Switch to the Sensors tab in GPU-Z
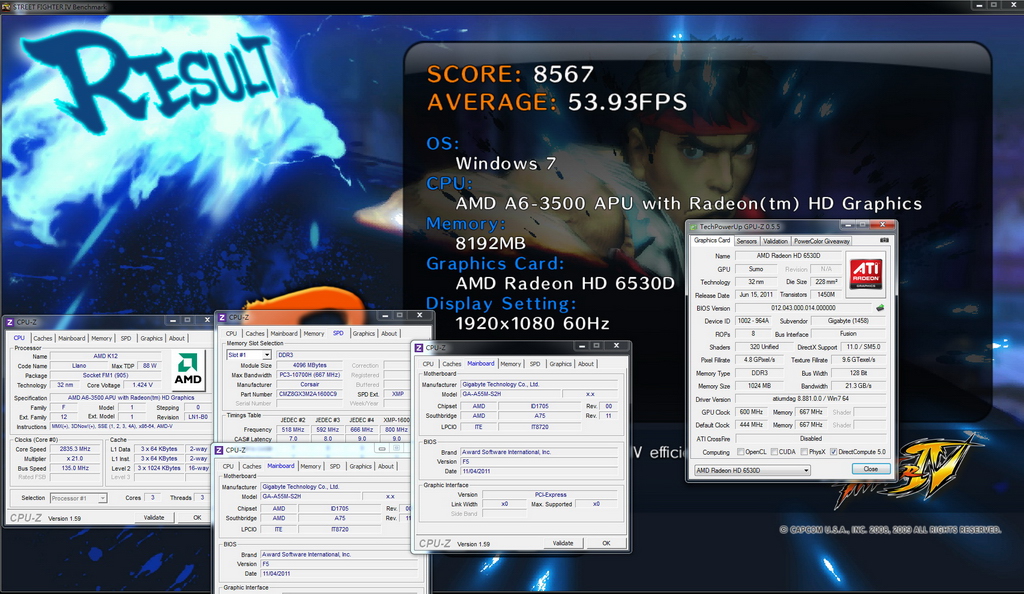This screenshot has width=1024, height=594. (x=746, y=241)
